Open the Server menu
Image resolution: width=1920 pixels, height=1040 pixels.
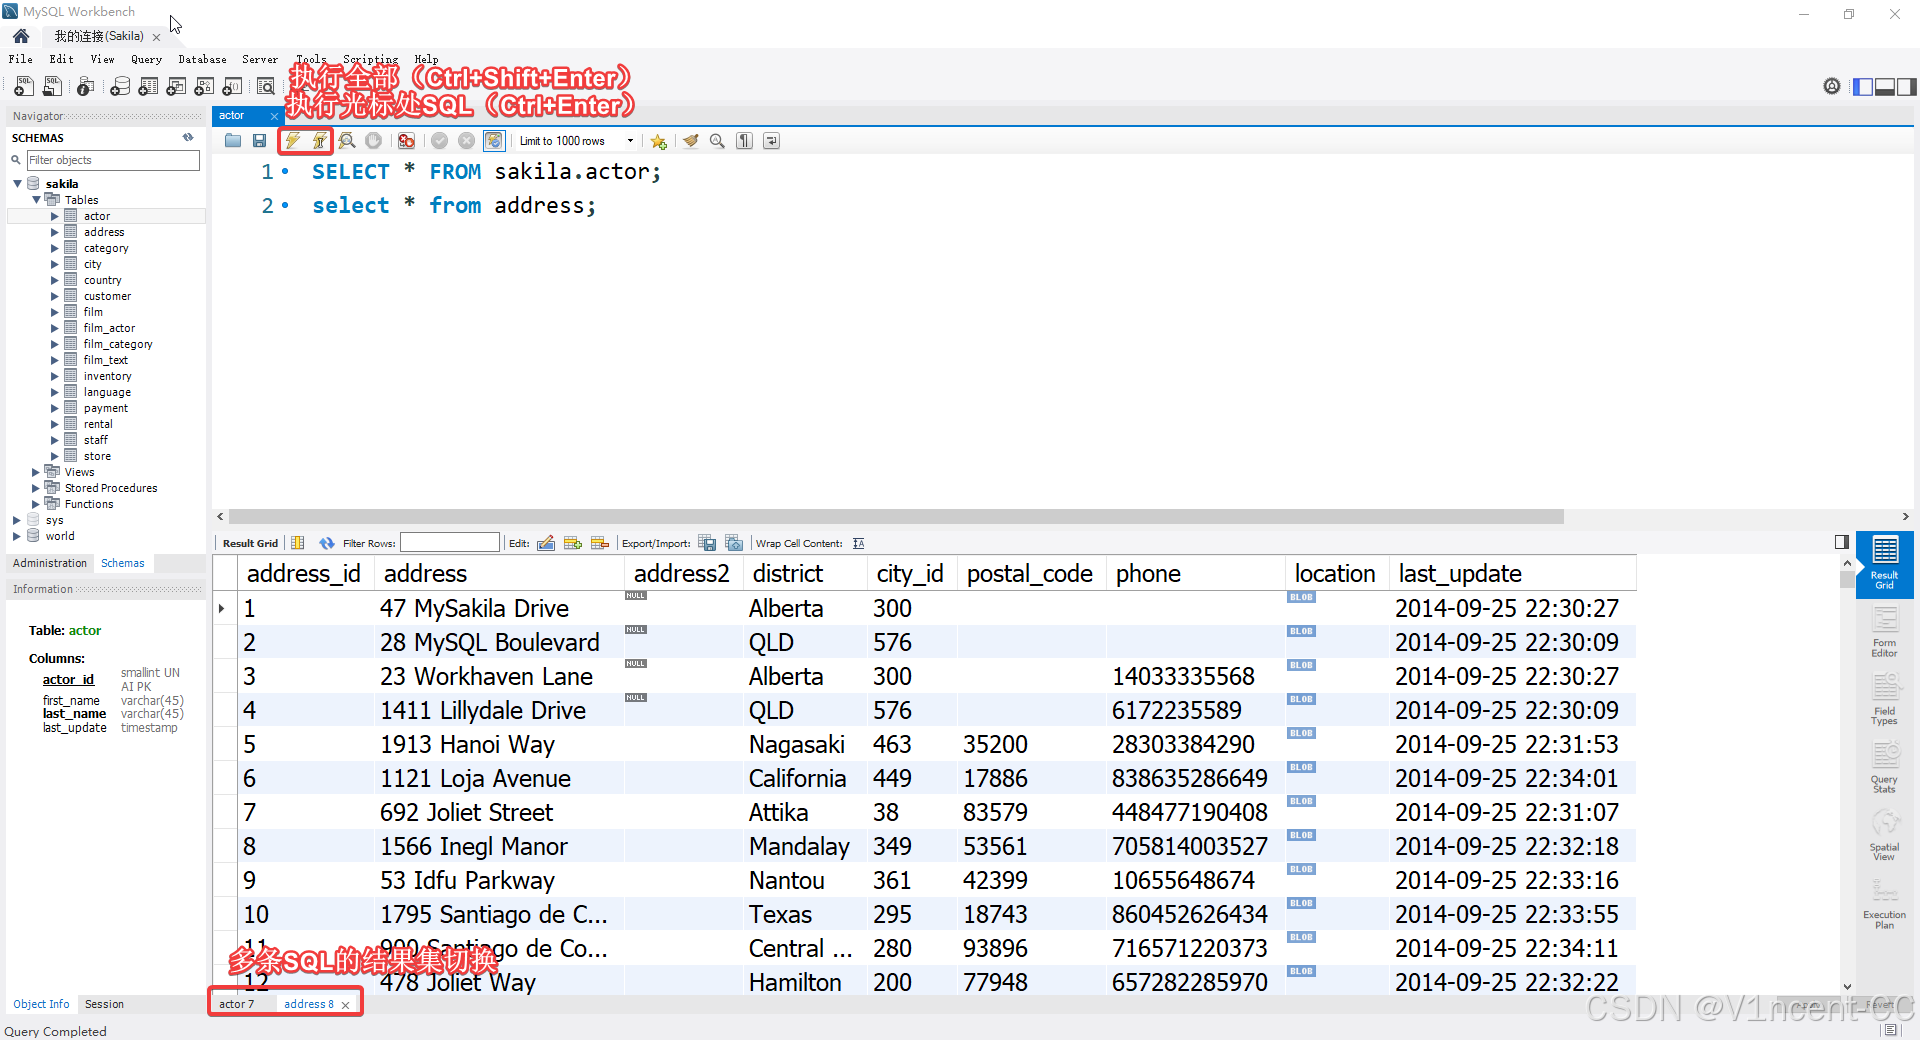click(x=260, y=60)
